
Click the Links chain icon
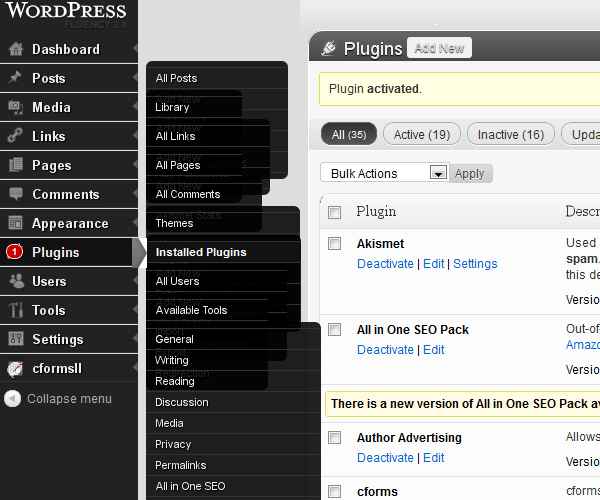pyautogui.click(x=15, y=136)
